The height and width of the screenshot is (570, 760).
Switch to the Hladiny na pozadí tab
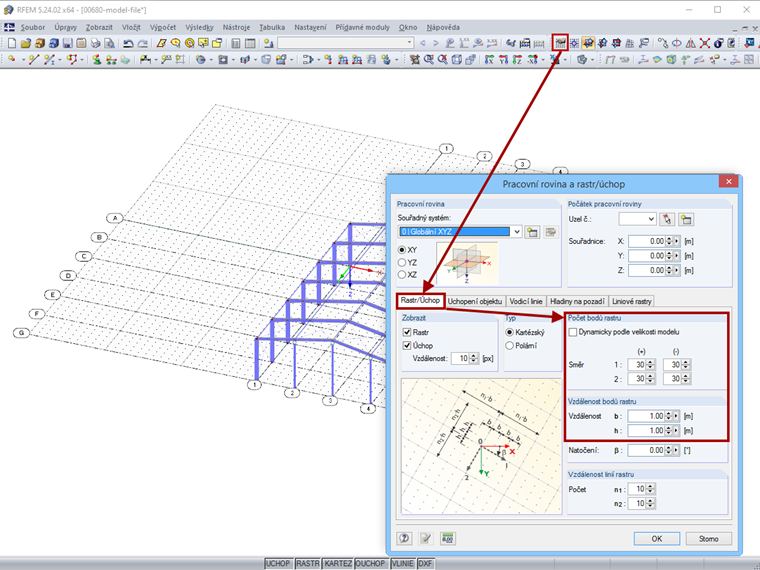pos(577,301)
